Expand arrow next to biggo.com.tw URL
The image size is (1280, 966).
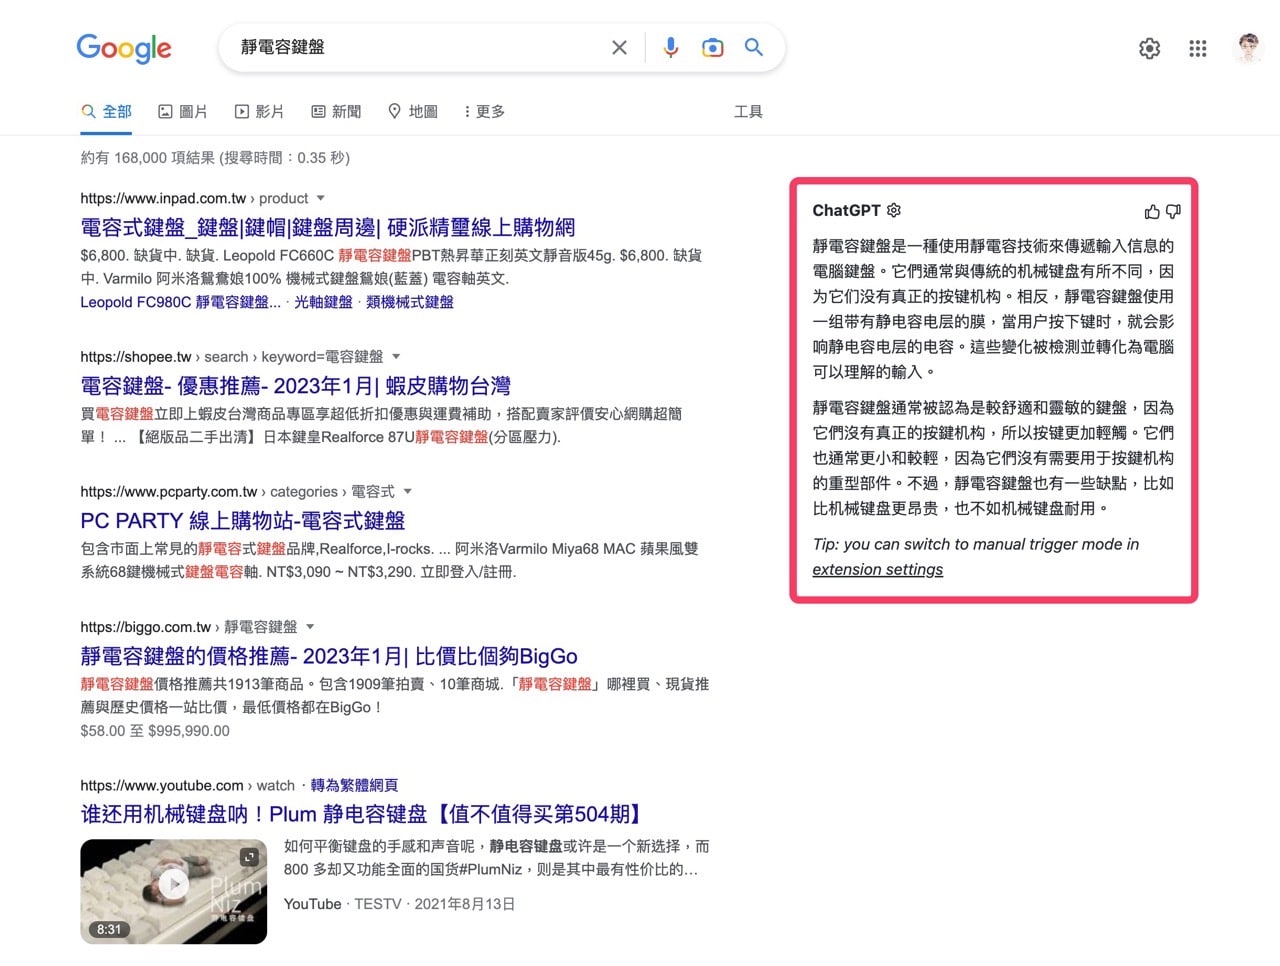pos(310,626)
